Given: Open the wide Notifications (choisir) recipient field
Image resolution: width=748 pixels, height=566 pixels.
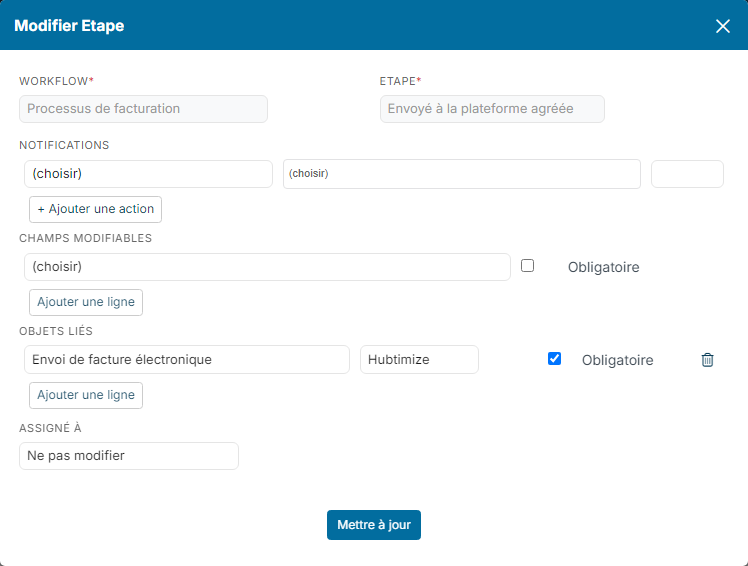Looking at the screenshot, I should 462,174.
